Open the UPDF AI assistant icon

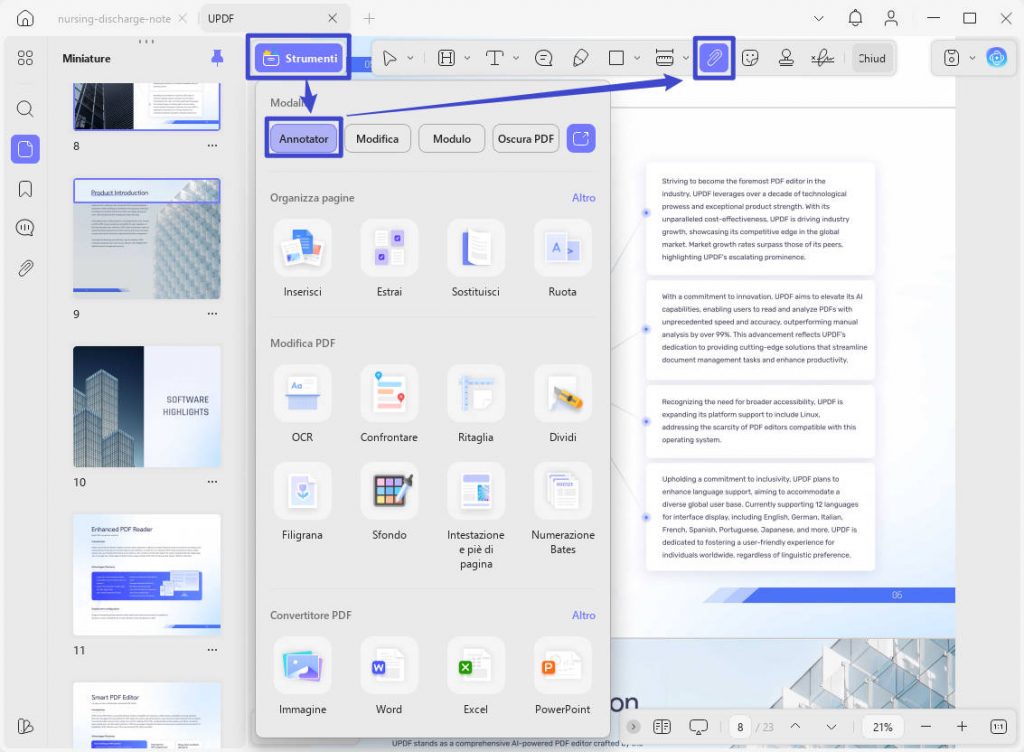point(997,58)
